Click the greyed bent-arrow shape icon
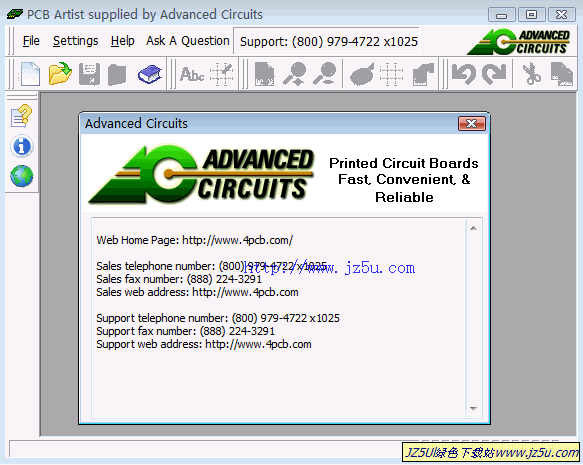The height and width of the screenshot is (465, 583). [x=423, y=74]
